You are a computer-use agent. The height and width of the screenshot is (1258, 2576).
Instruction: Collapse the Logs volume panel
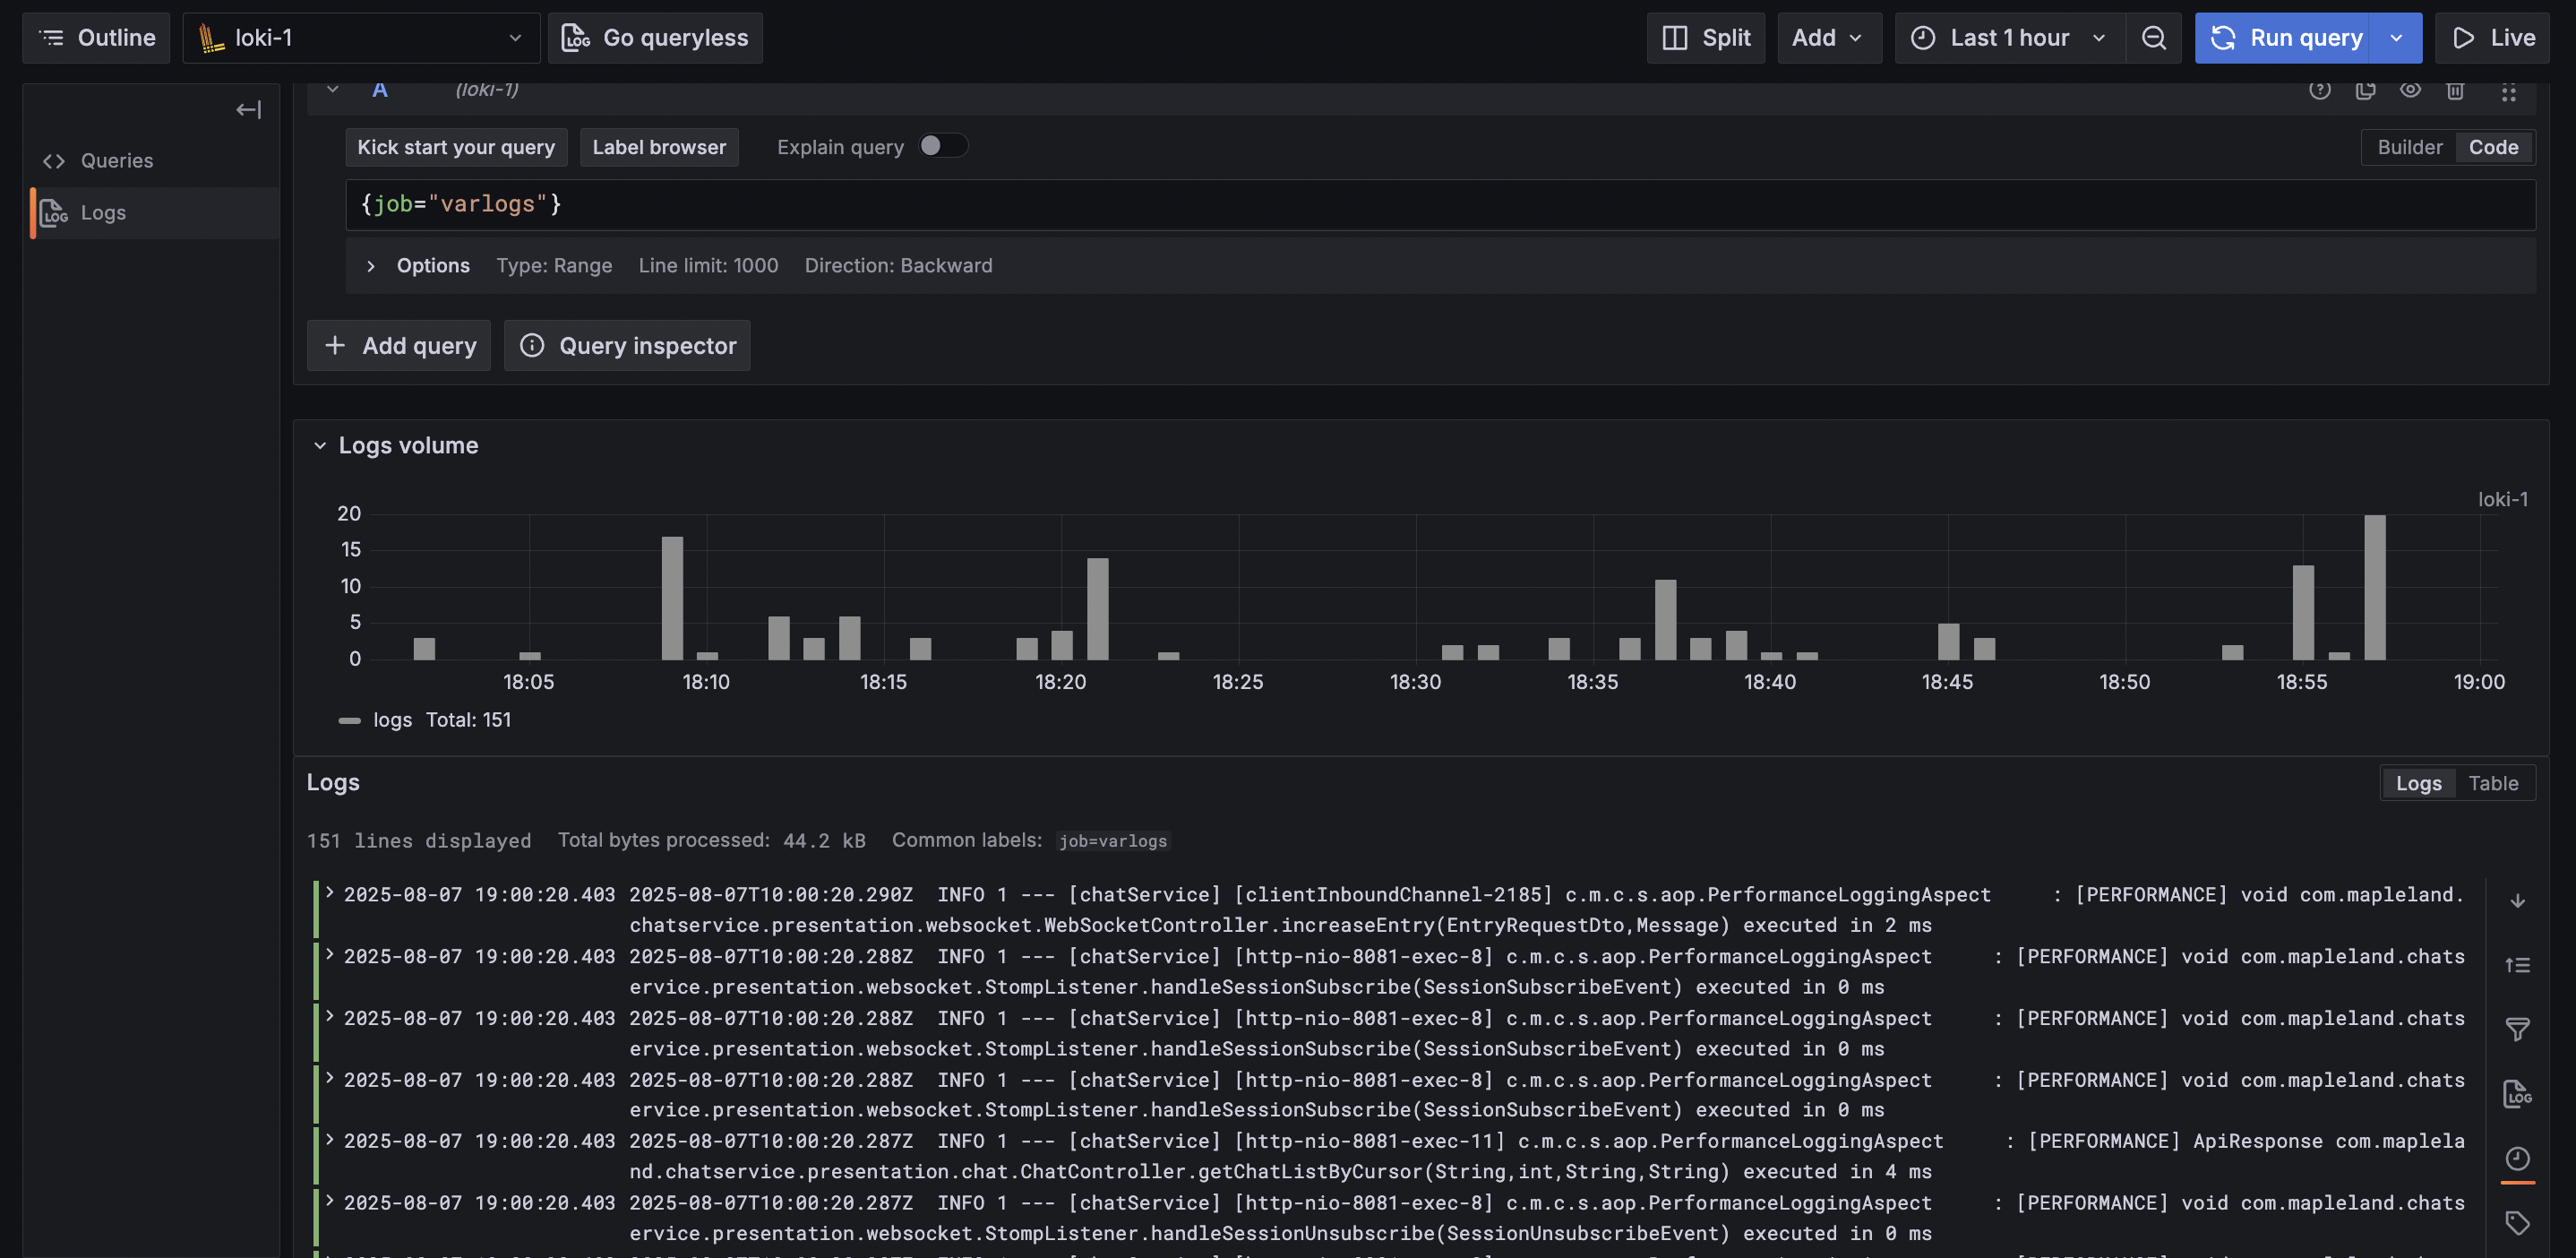[320, 446]
